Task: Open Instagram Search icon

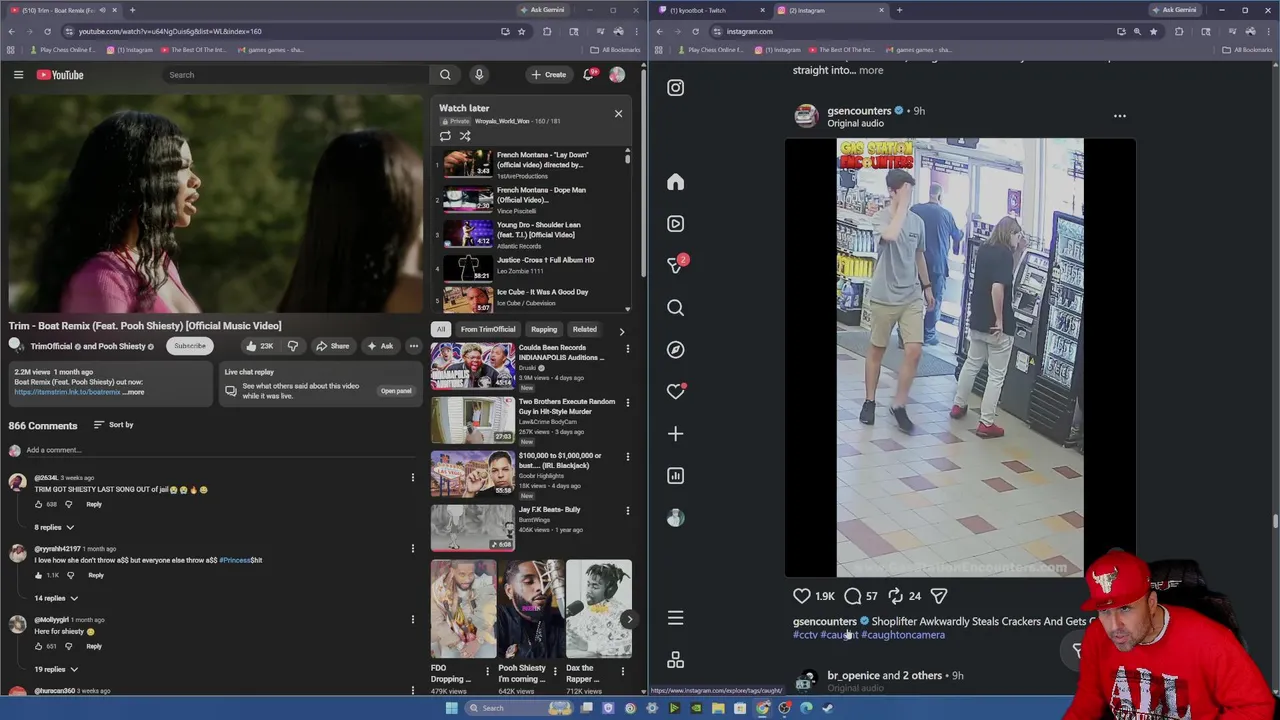Action: 676,308
